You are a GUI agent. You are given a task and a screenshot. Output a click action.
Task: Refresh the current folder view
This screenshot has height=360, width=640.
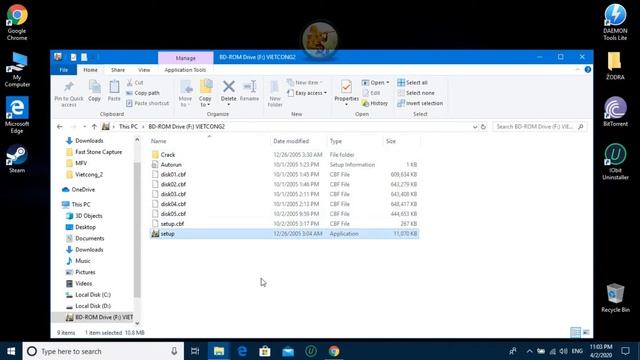(483, 127)
